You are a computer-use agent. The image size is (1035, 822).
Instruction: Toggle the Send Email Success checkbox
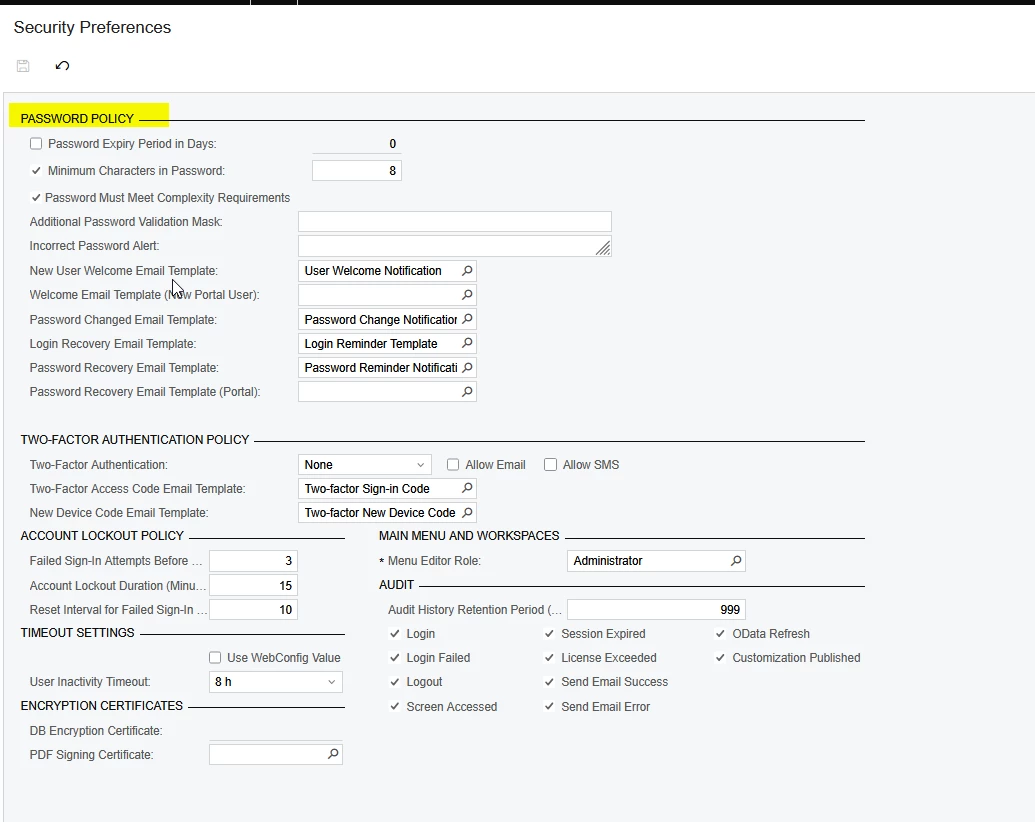549,682
